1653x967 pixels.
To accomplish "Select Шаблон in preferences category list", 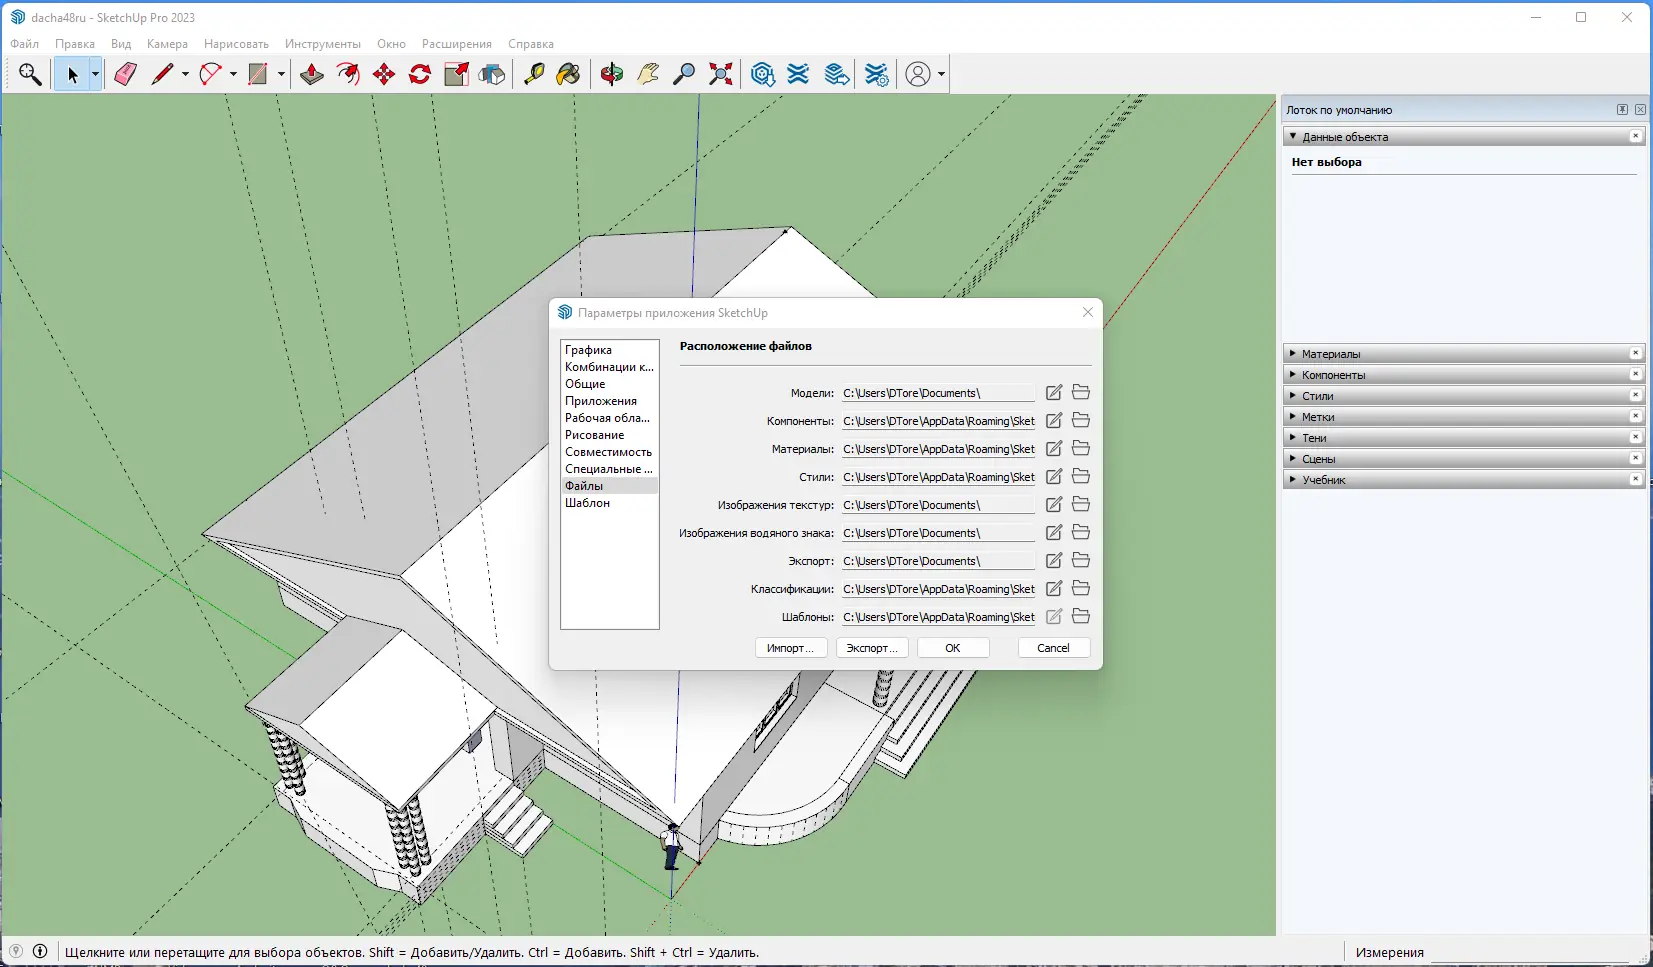I will [587, 503].
